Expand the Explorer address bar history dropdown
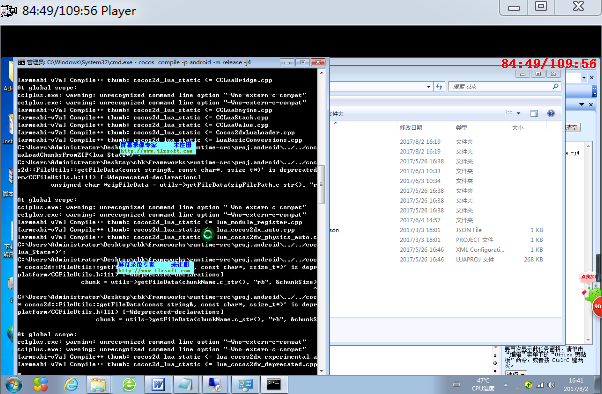Viewport: 602px width, 394px height. coord(428,87)
